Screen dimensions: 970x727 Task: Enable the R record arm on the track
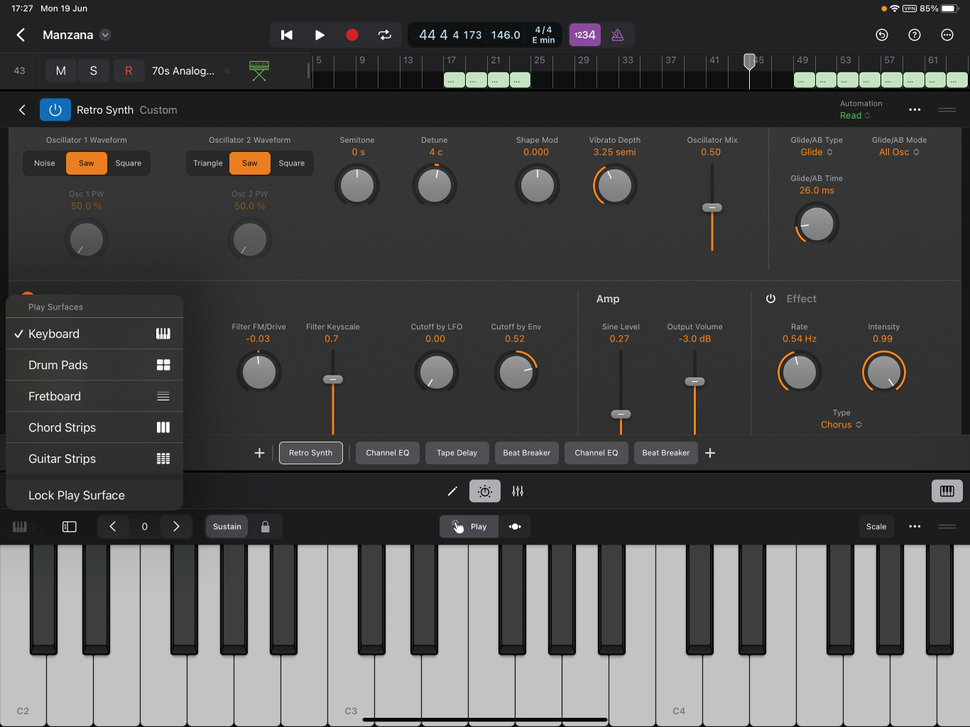pos(128,70)
